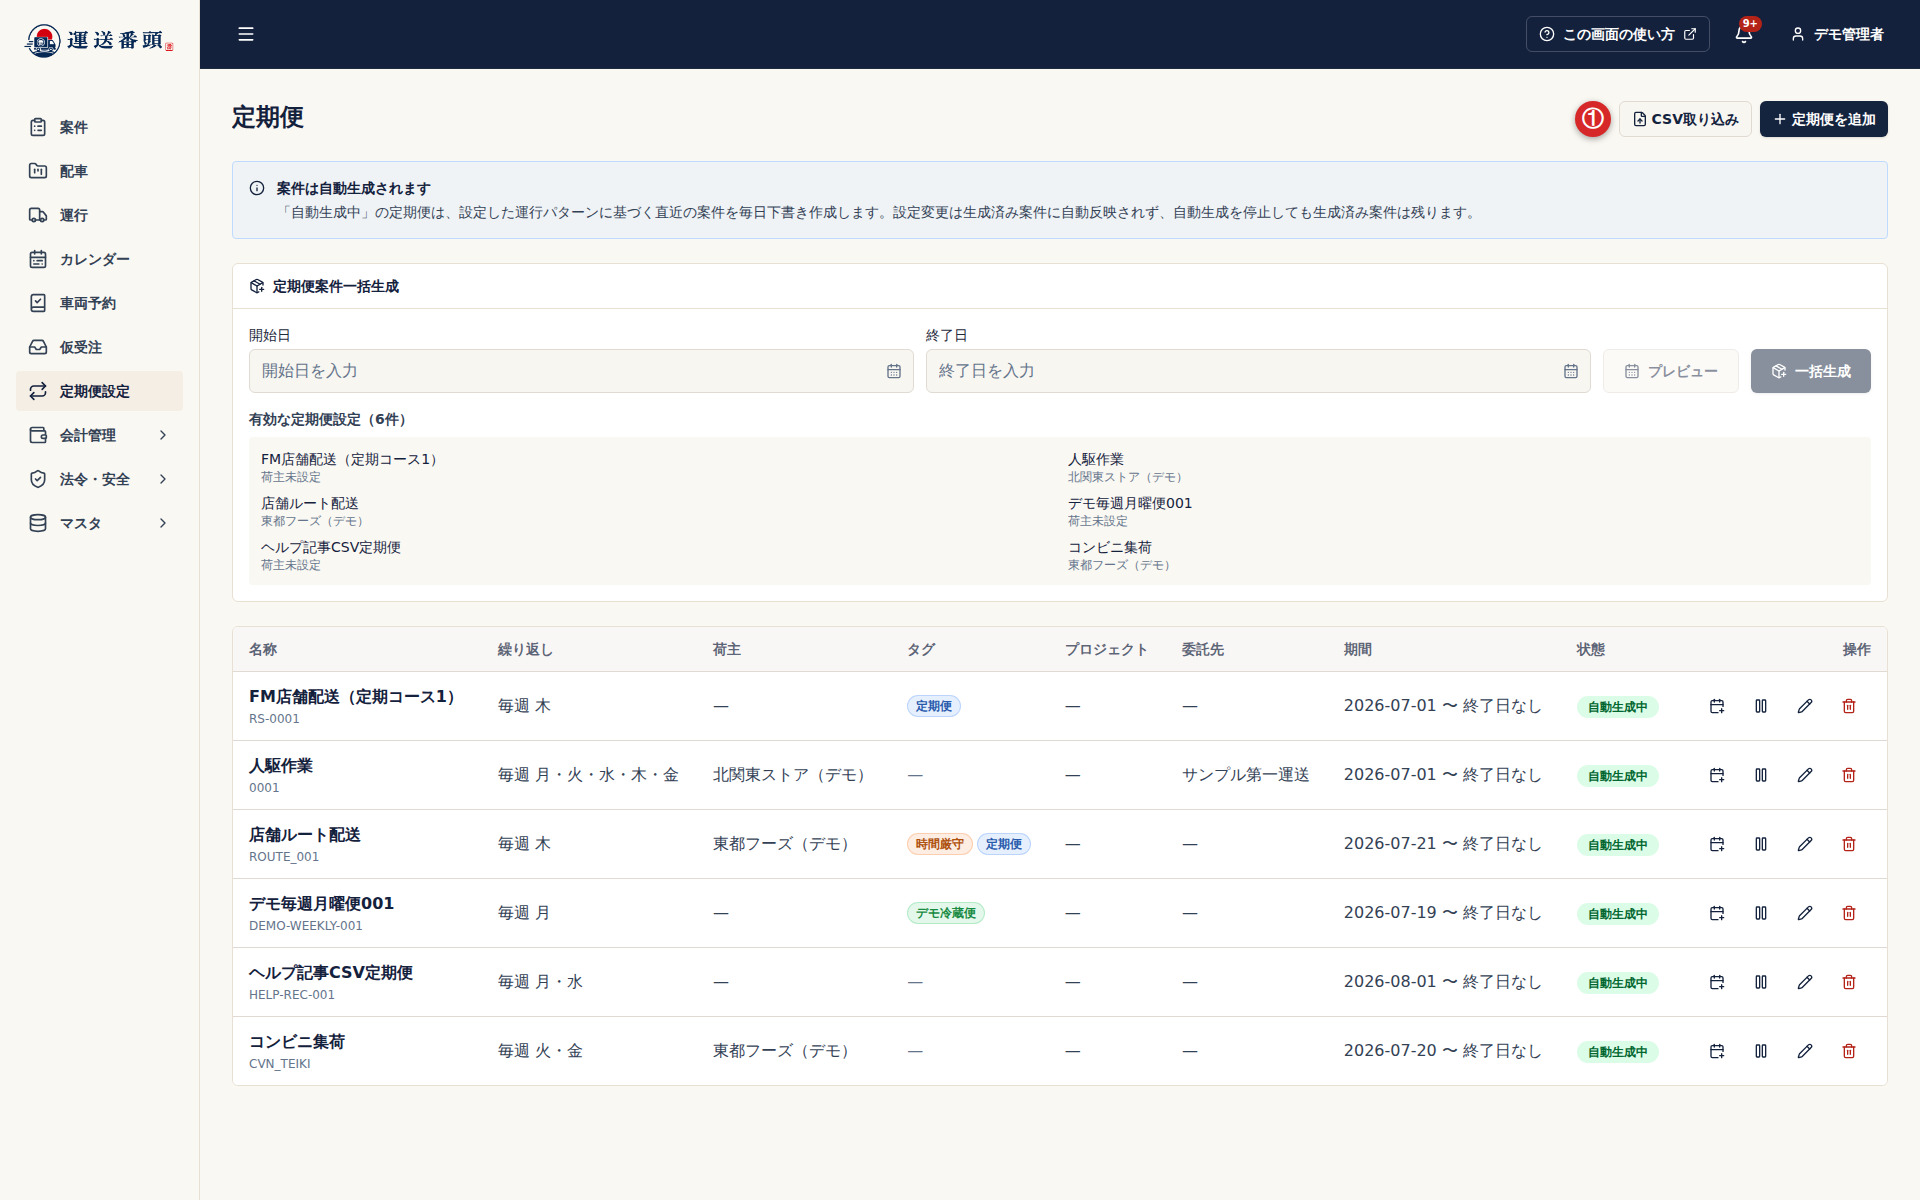Delete the コンビニ集荷 recurring route
This screenshot has height=1200, width=1920.
coord(1849,1051)
